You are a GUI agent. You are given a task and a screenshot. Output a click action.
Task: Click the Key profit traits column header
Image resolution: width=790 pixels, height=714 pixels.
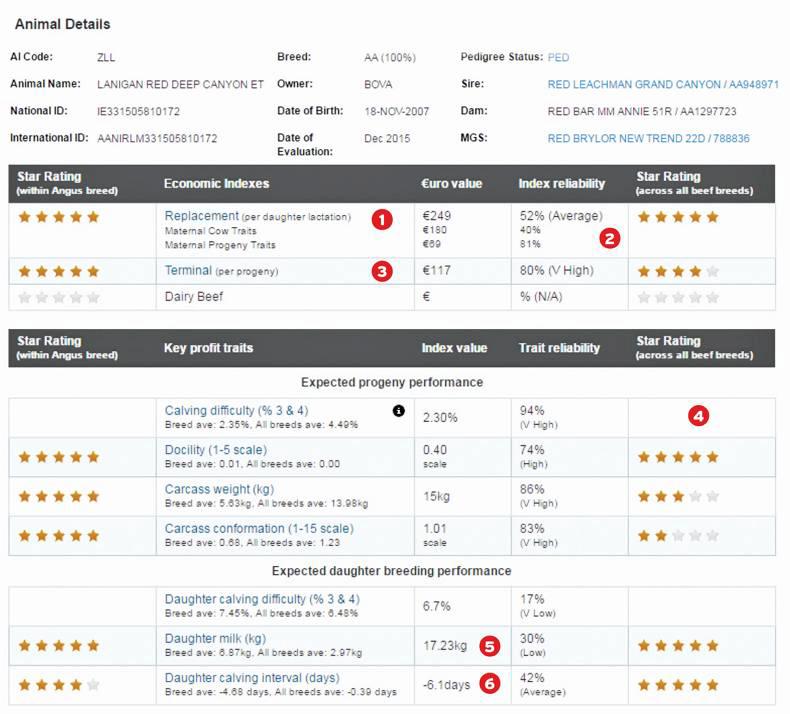click(x=208, y=348)
